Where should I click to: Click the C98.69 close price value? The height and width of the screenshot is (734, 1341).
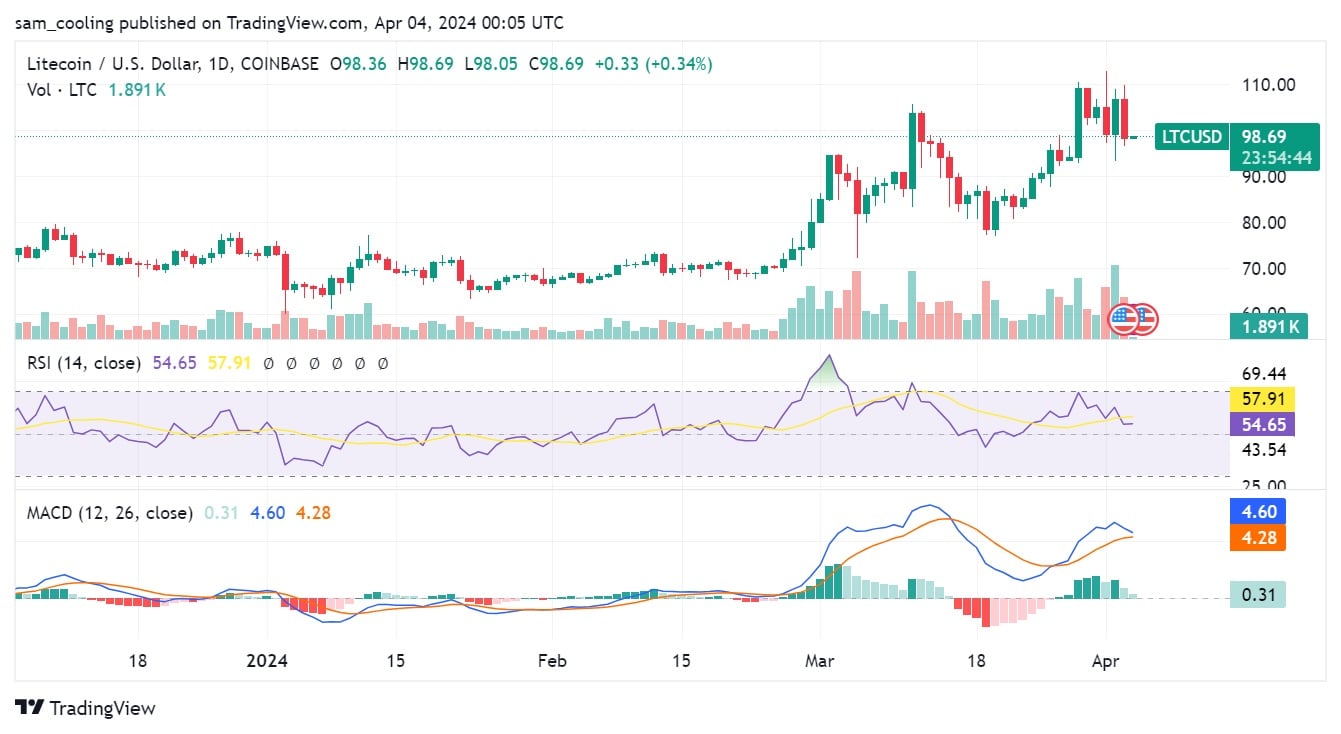(x=556, y=64)
